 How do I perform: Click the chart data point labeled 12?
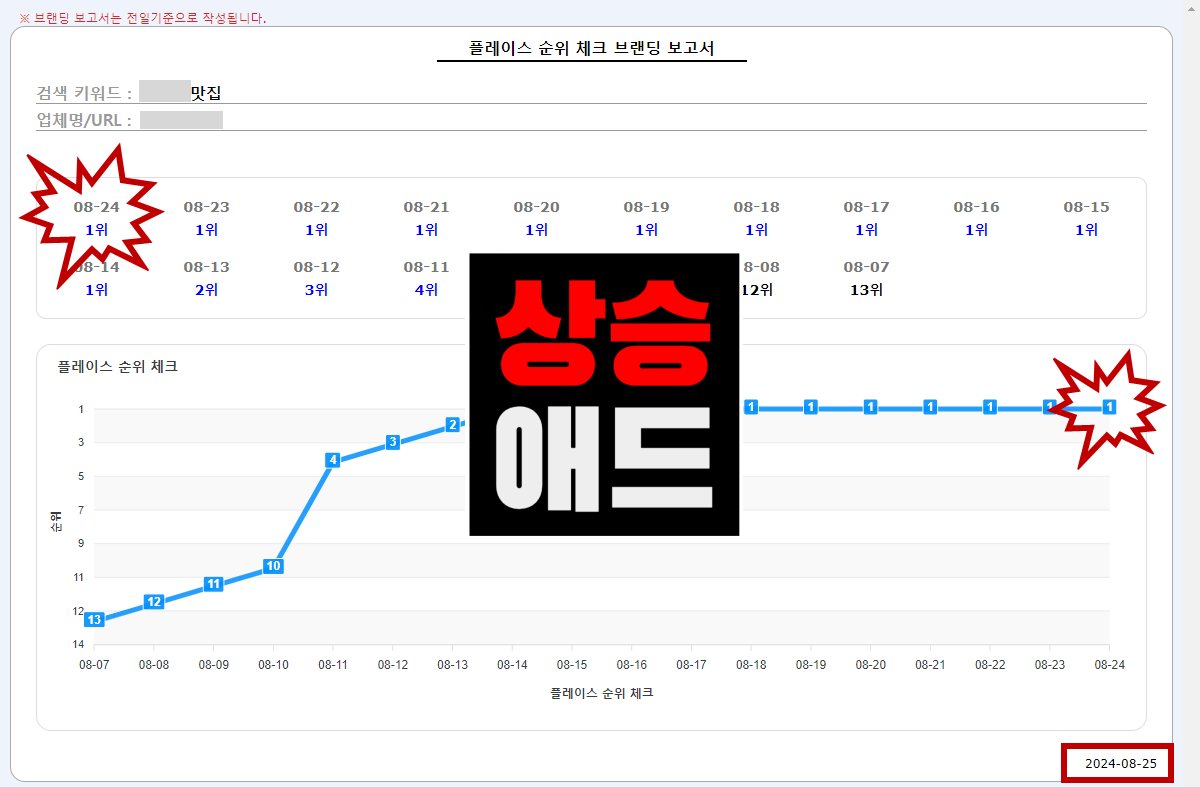coord(153,602)
